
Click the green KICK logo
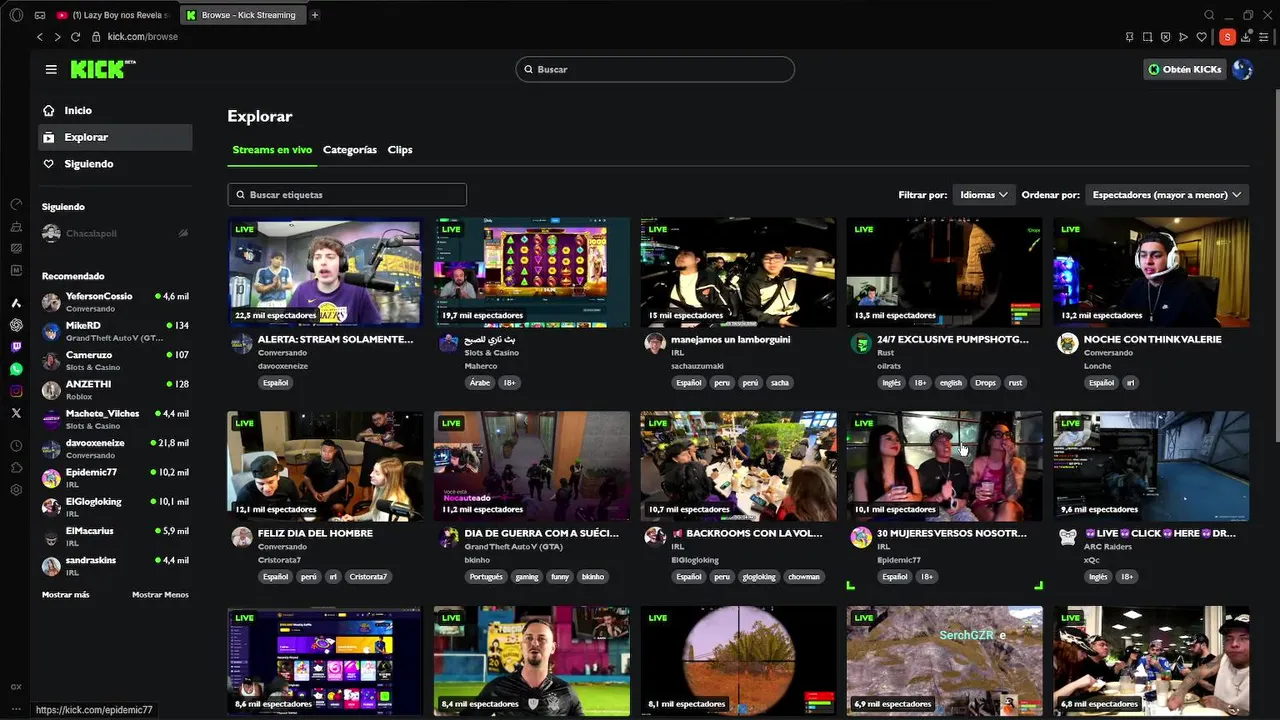[x=102, y=69]
